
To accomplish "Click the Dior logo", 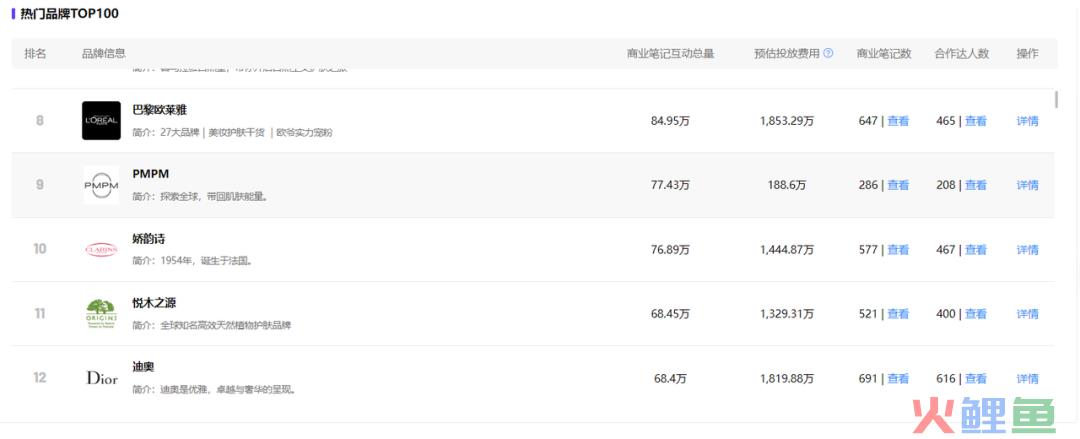I will (x=102, y=378).
